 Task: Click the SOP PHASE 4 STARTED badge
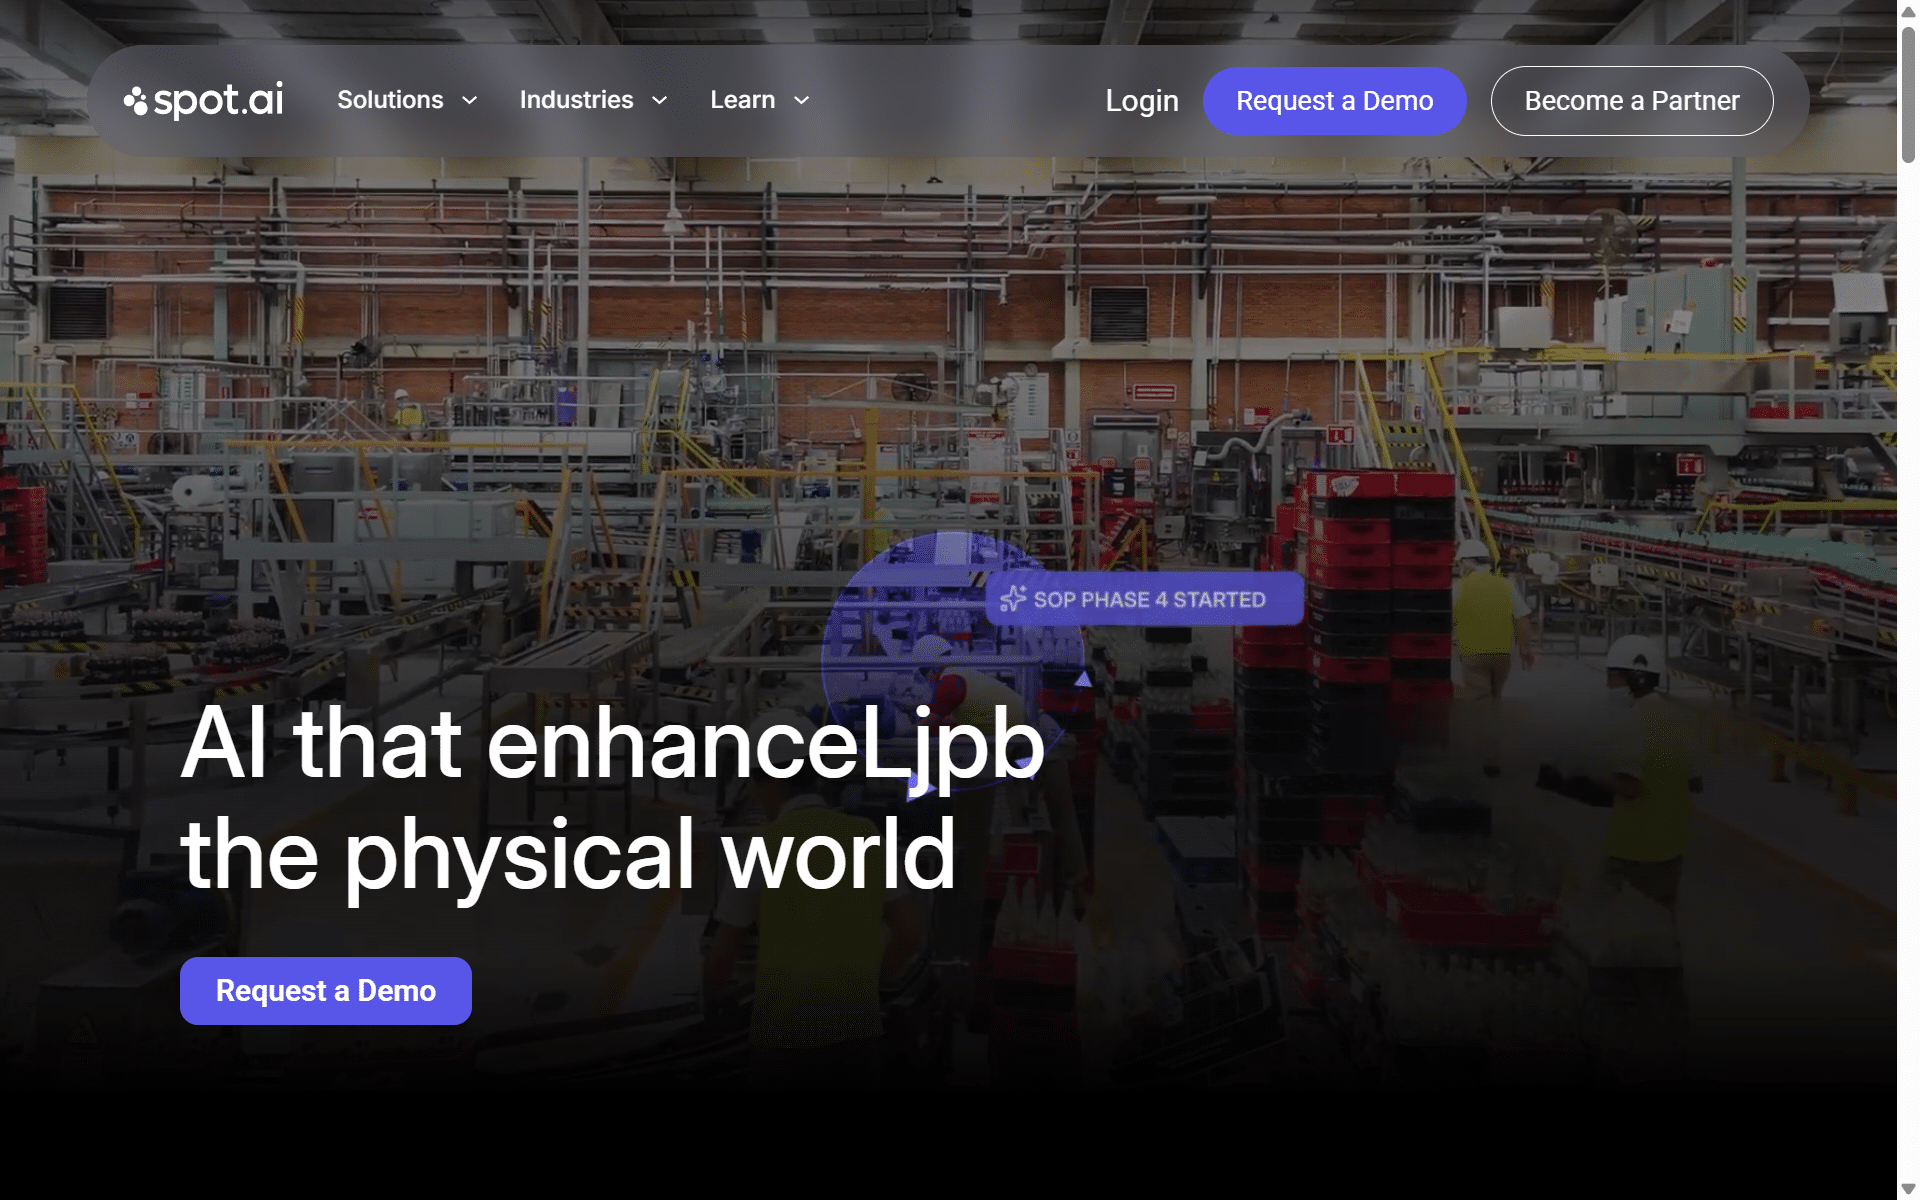tap(1145, 599)
